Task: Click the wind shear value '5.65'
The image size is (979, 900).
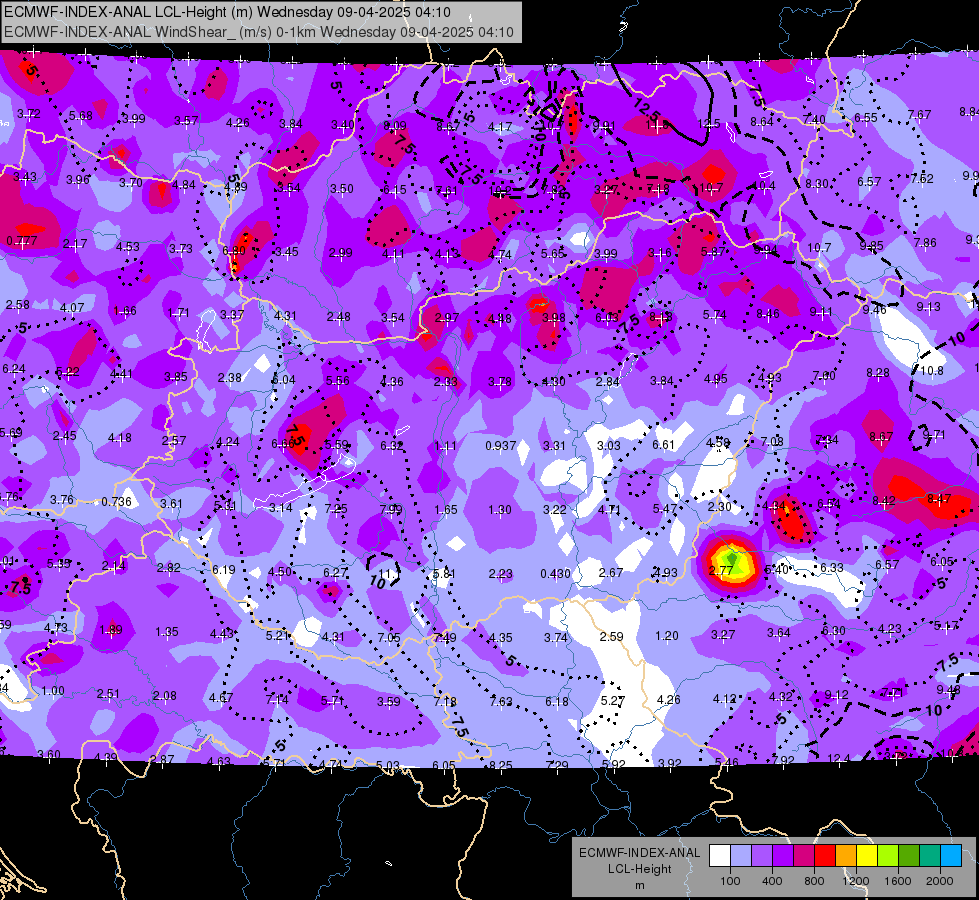Action: pyautogui.click(x=553, y=253)
